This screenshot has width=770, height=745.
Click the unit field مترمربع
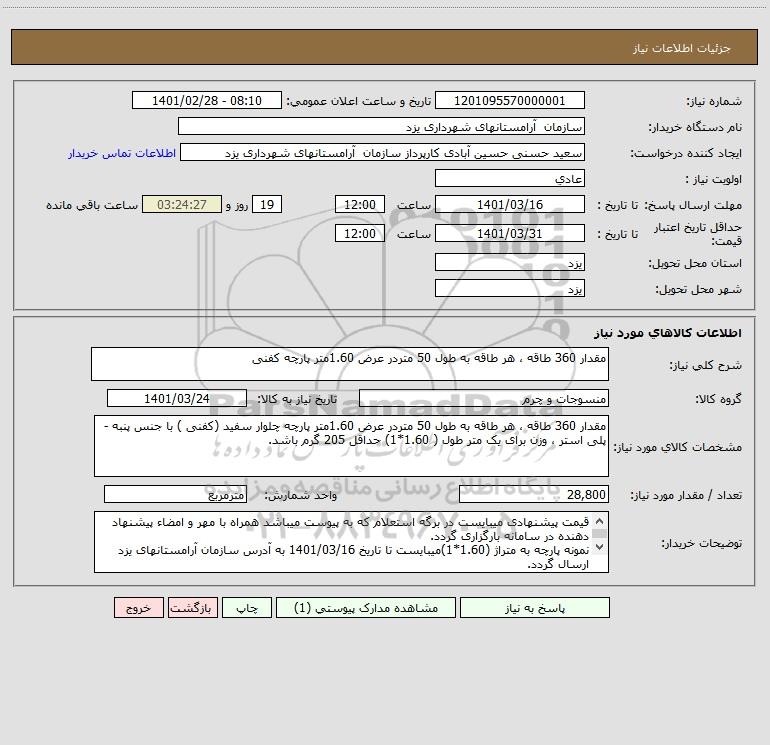pos(175,495)
